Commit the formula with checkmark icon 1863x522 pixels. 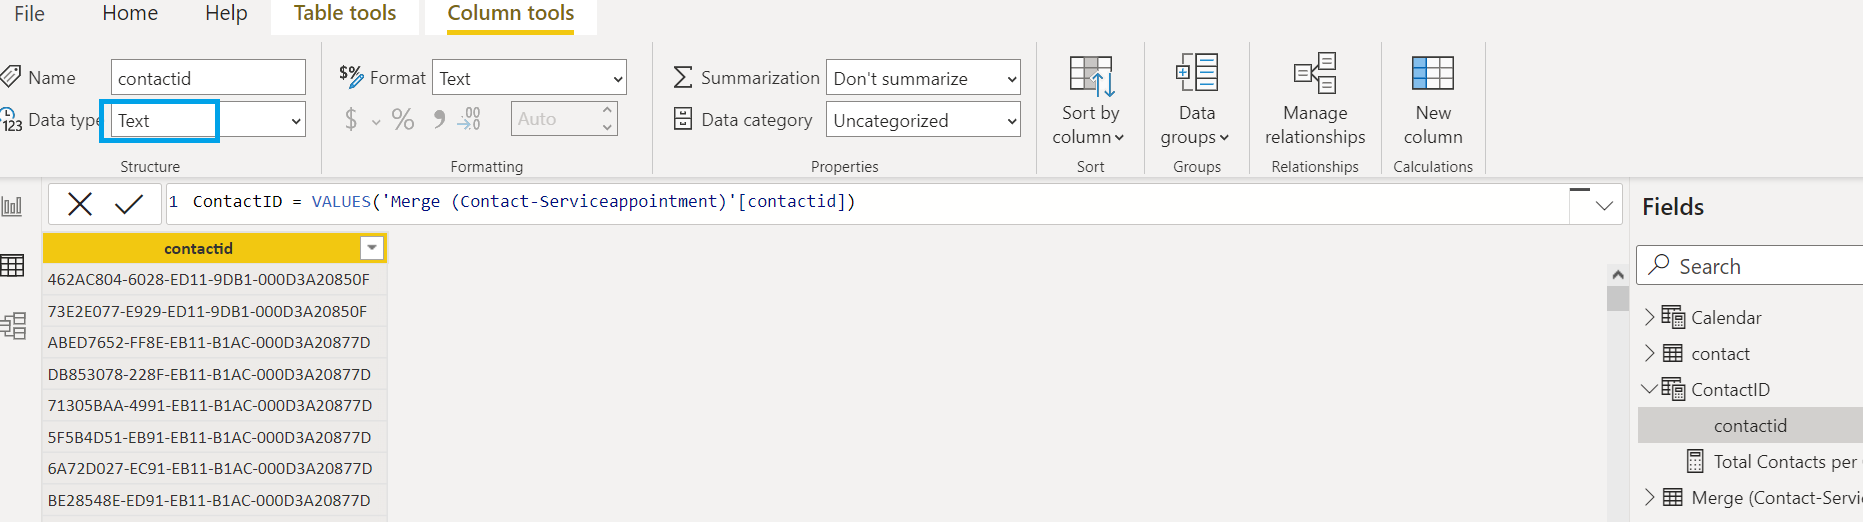coord(129,204)
